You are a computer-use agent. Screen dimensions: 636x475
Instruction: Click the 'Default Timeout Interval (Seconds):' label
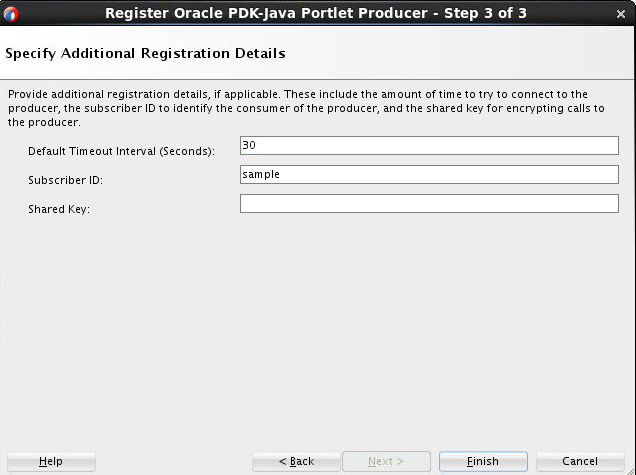(x=121, y=151)
